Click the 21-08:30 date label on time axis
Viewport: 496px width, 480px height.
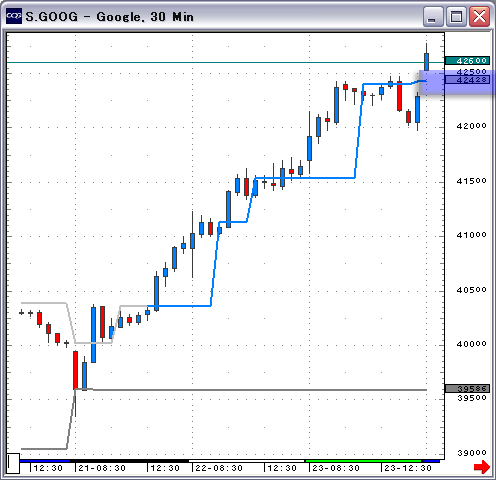point(102,468)
